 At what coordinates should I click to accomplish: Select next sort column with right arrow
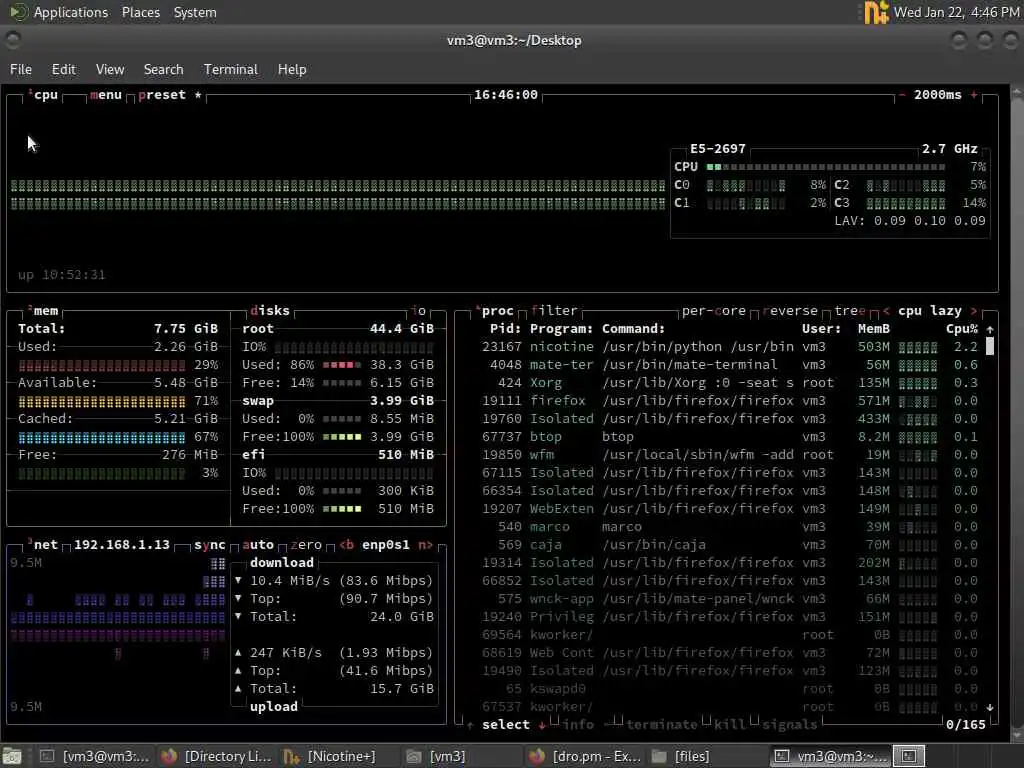coord(974,311)
